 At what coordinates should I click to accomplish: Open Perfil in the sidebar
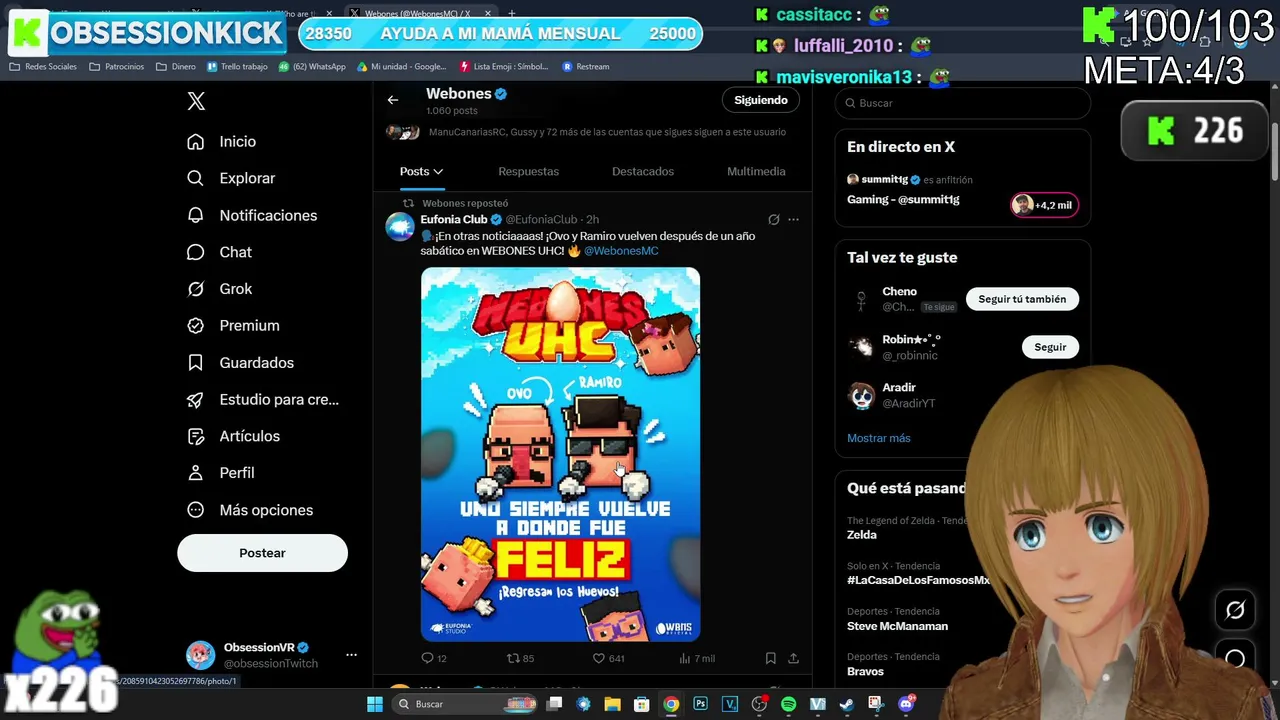tap(221, 473)
